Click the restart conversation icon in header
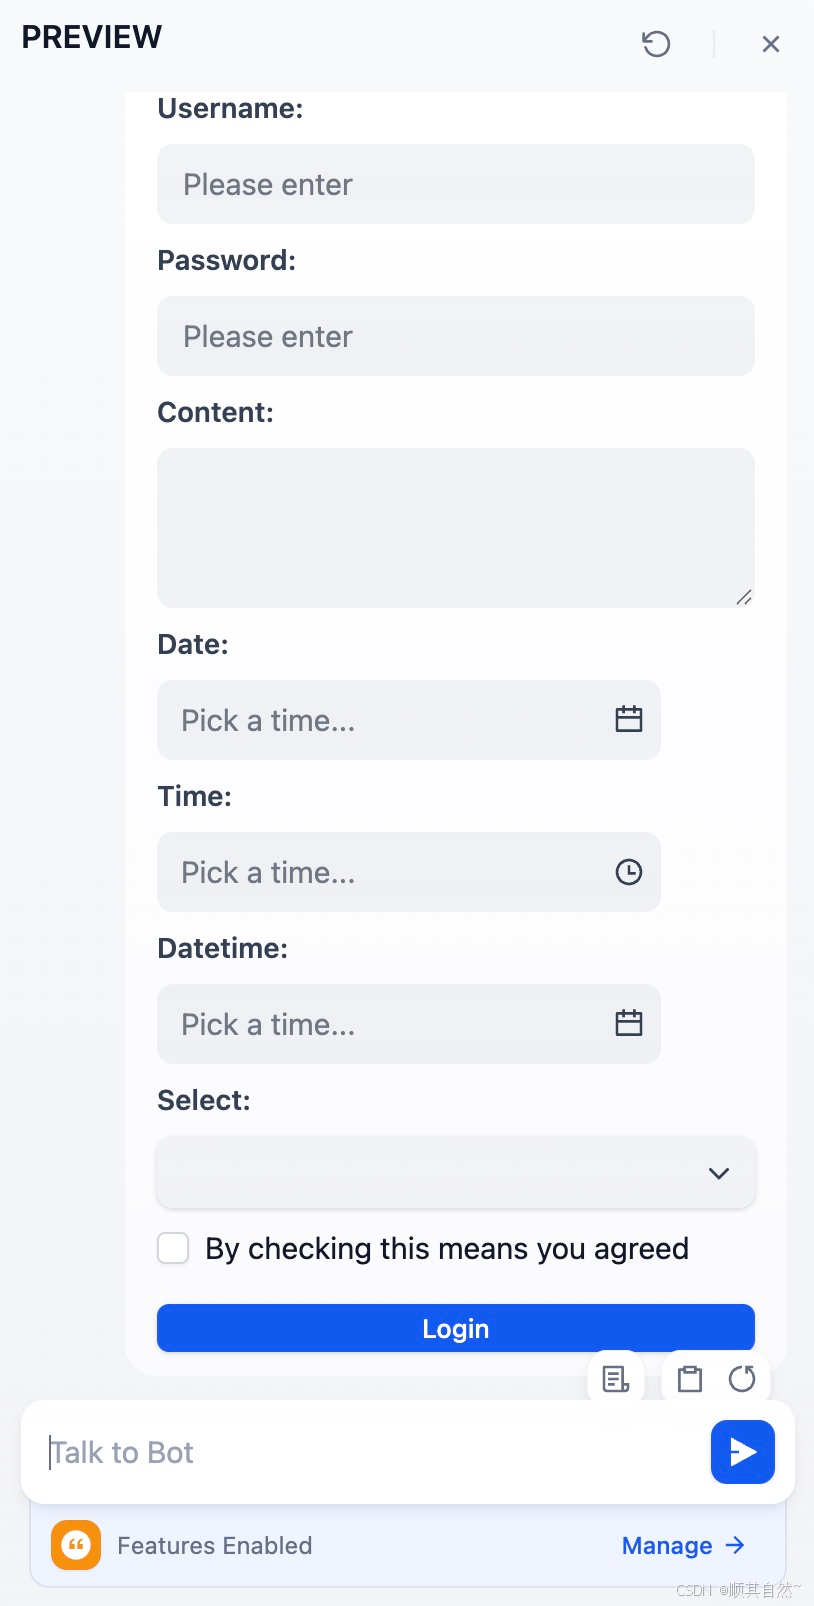 (x=656, y=44)
